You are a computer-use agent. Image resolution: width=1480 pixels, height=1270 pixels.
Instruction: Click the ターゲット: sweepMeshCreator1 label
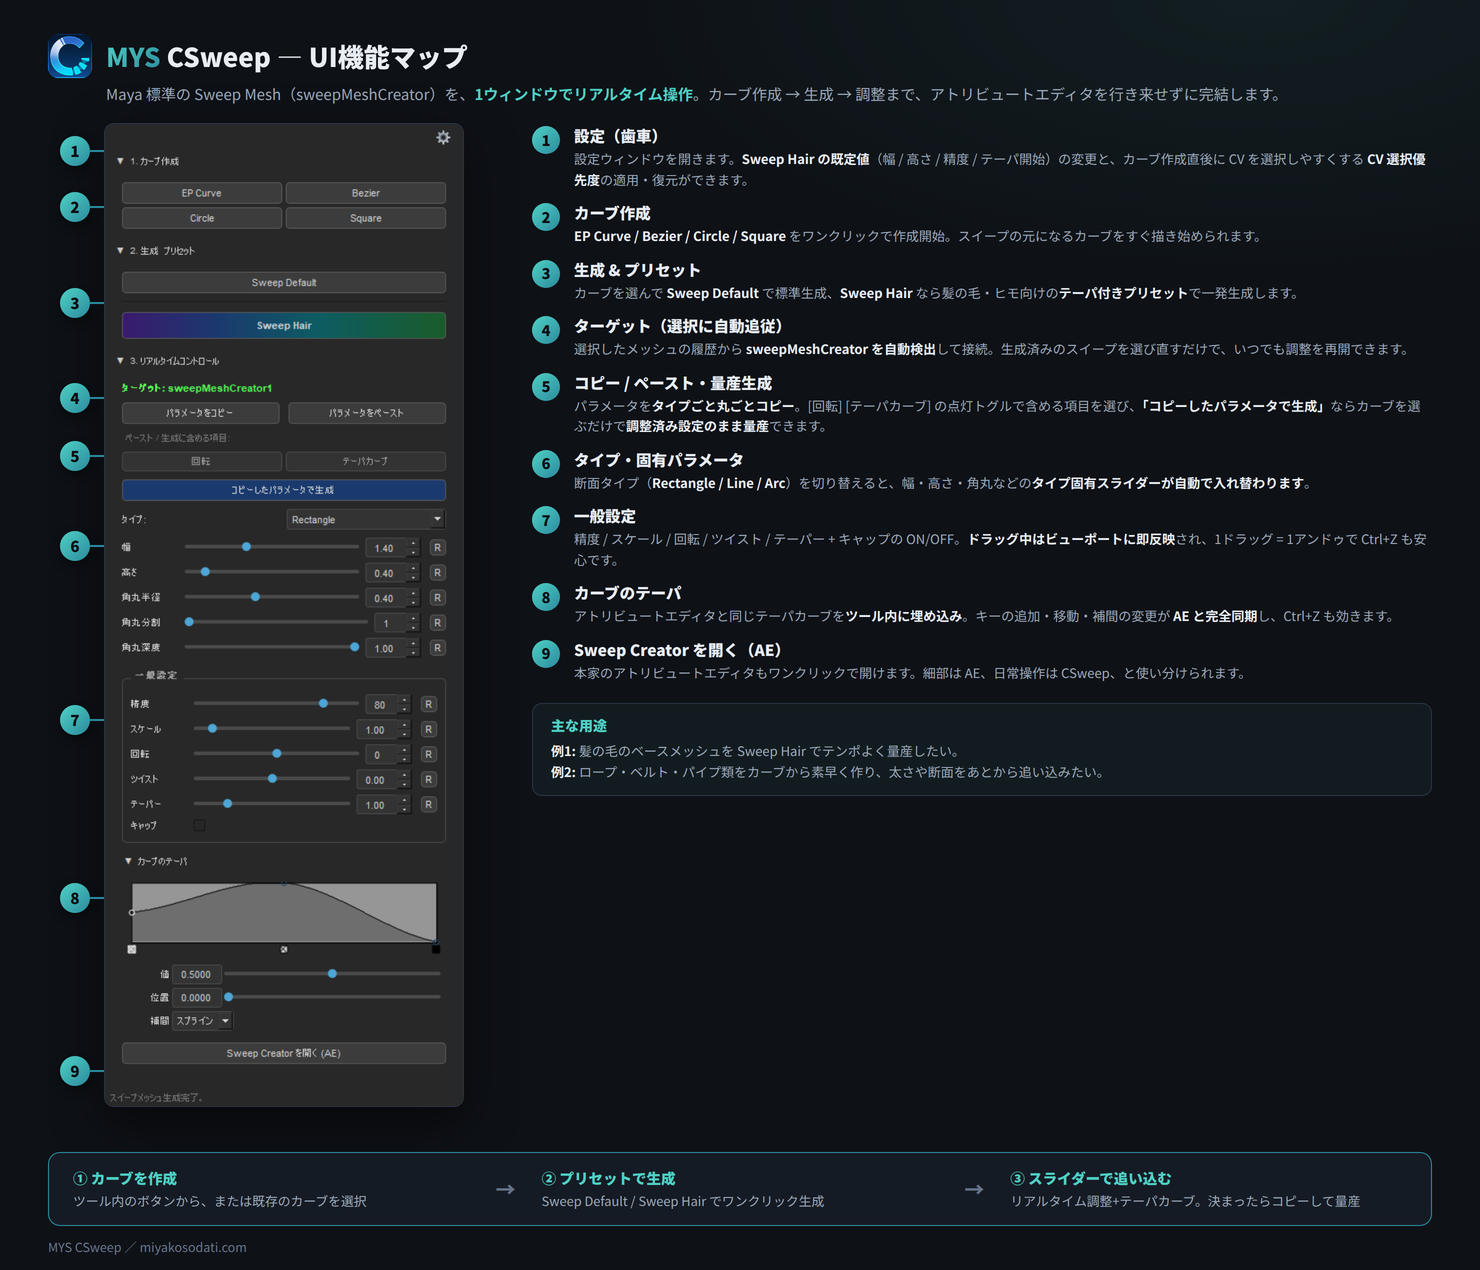[197, 388]
